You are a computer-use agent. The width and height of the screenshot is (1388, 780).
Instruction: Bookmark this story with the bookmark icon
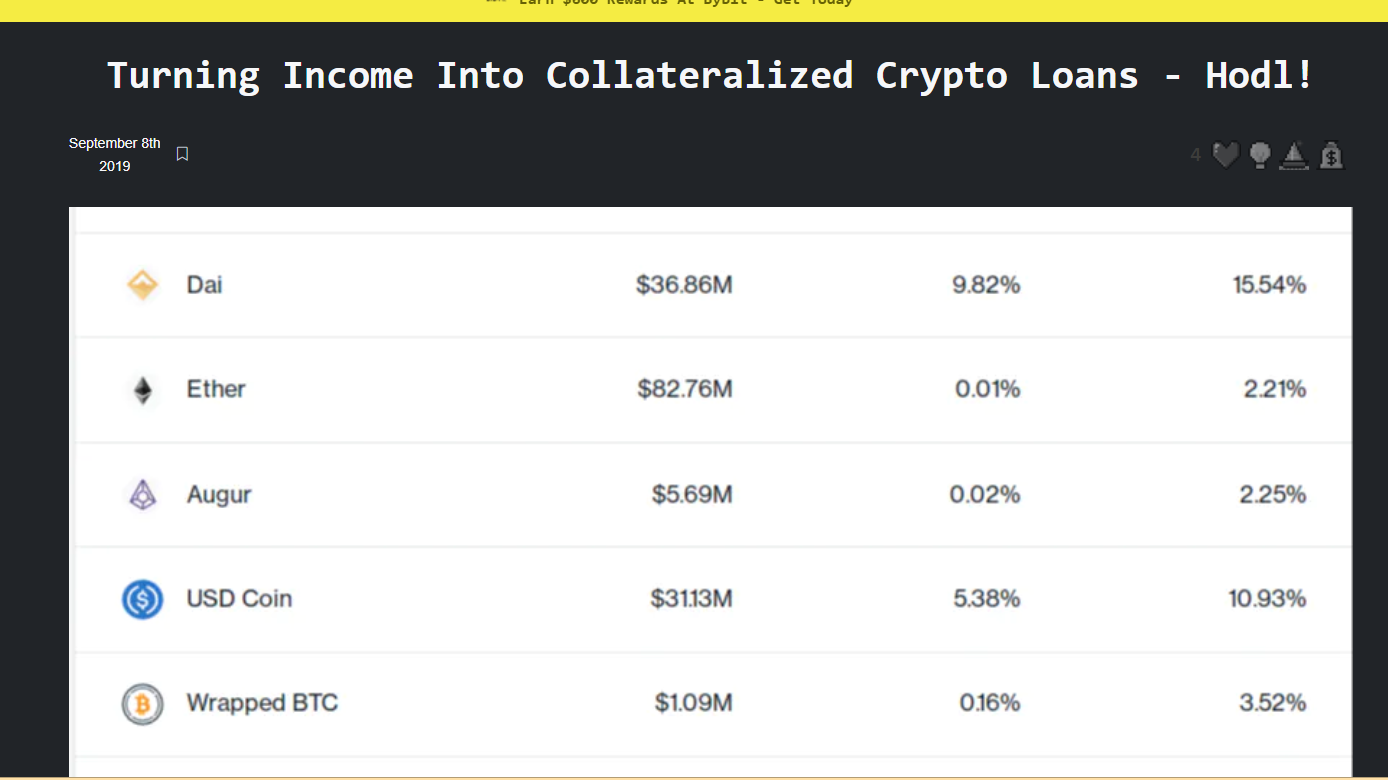[182, 154]
